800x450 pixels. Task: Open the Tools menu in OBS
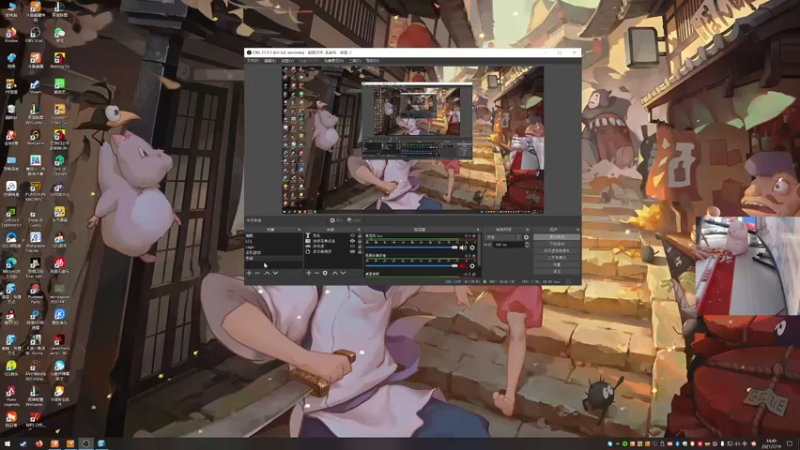355,61
